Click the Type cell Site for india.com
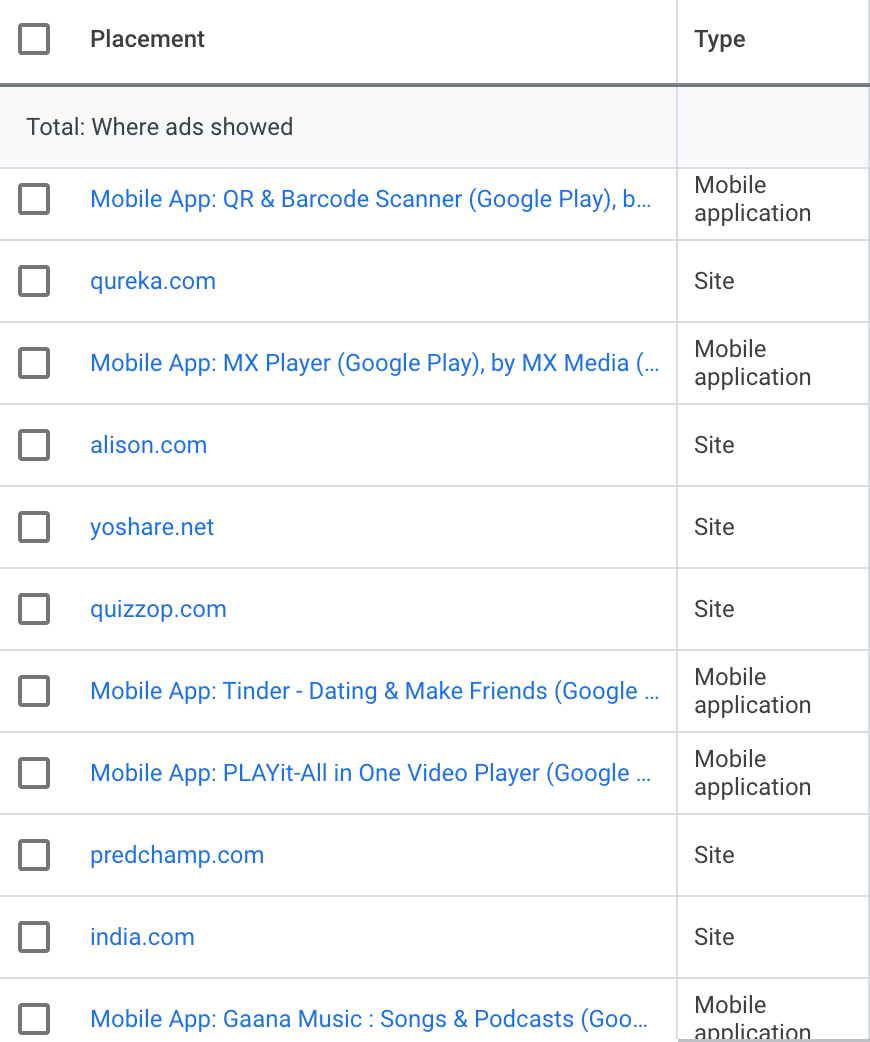Viewport: 870px width, 1042px height. [714, 937]
